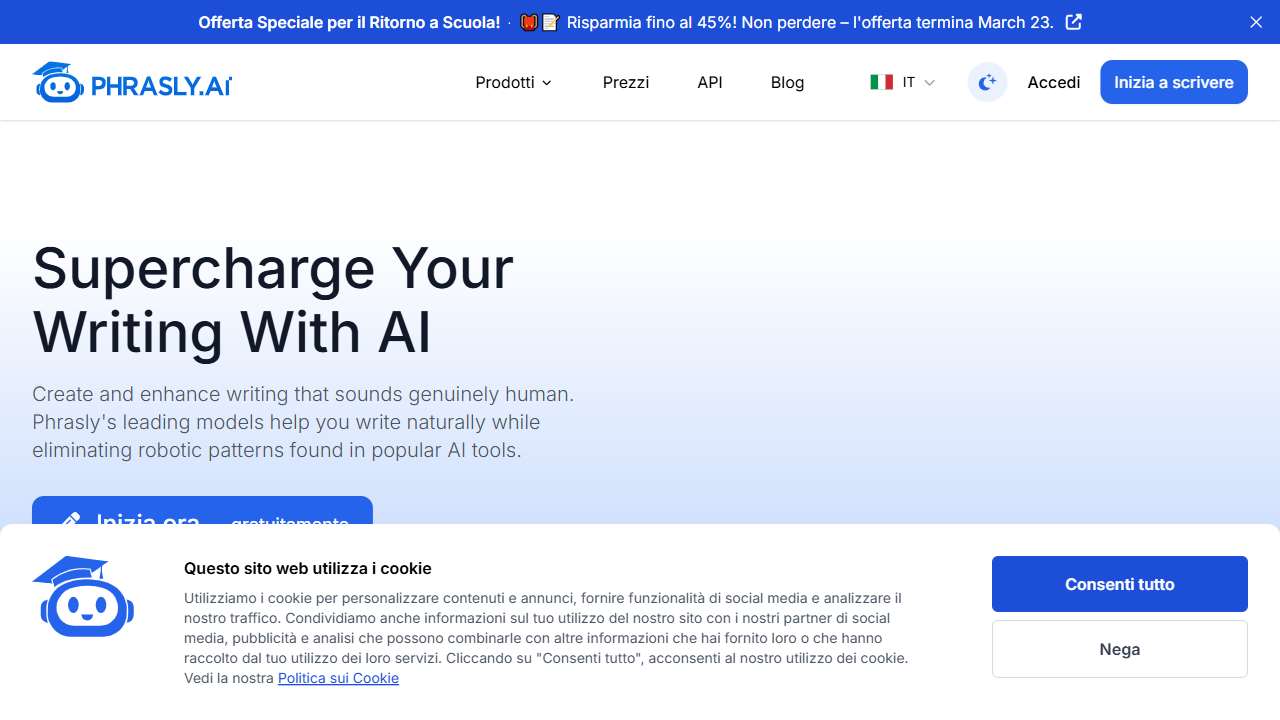Click the Inizia a scrivere button
The height and width of the screenshot is (720, 1280).
1173,82
